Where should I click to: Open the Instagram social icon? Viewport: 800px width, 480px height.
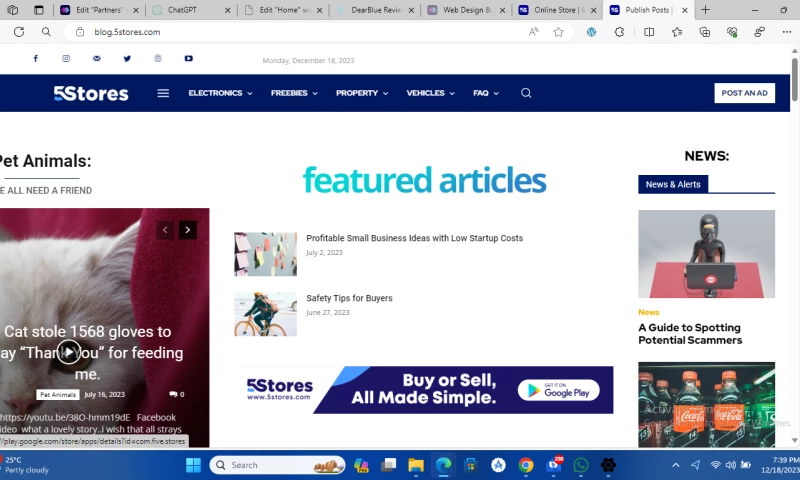pos(66,58)
